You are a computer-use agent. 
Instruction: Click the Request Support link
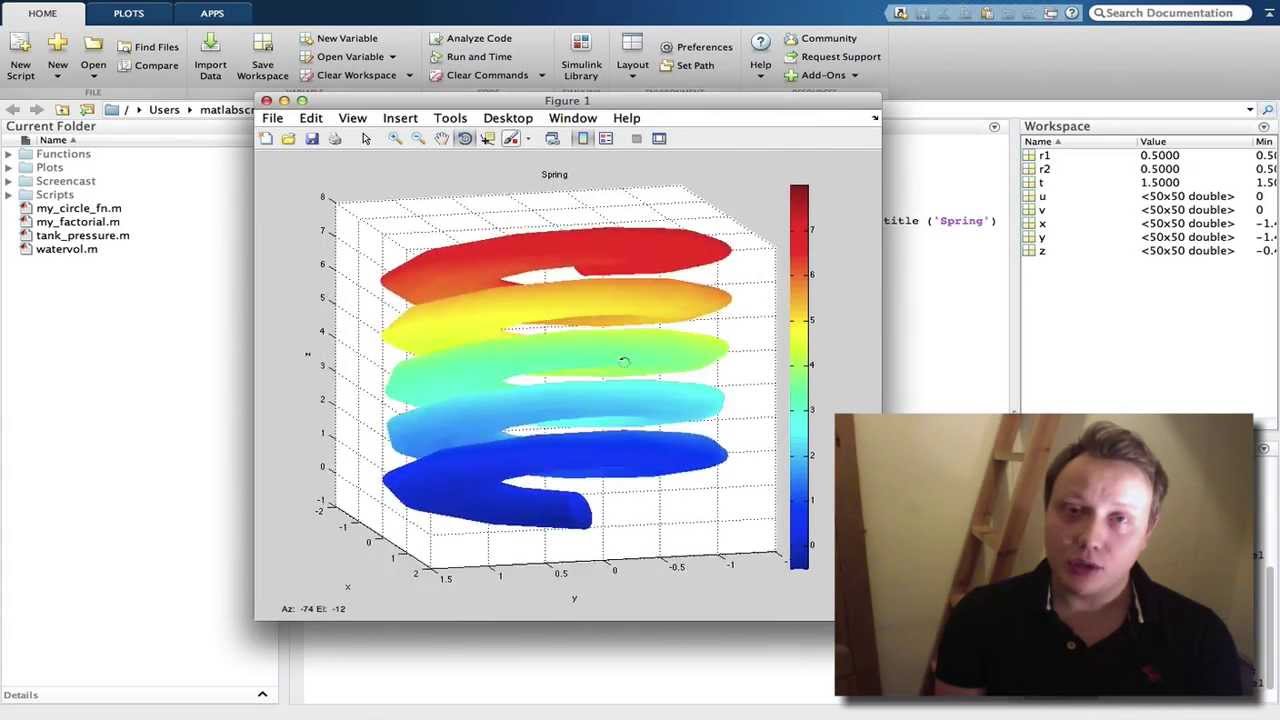pyautogui.click(x=832, y=57)
